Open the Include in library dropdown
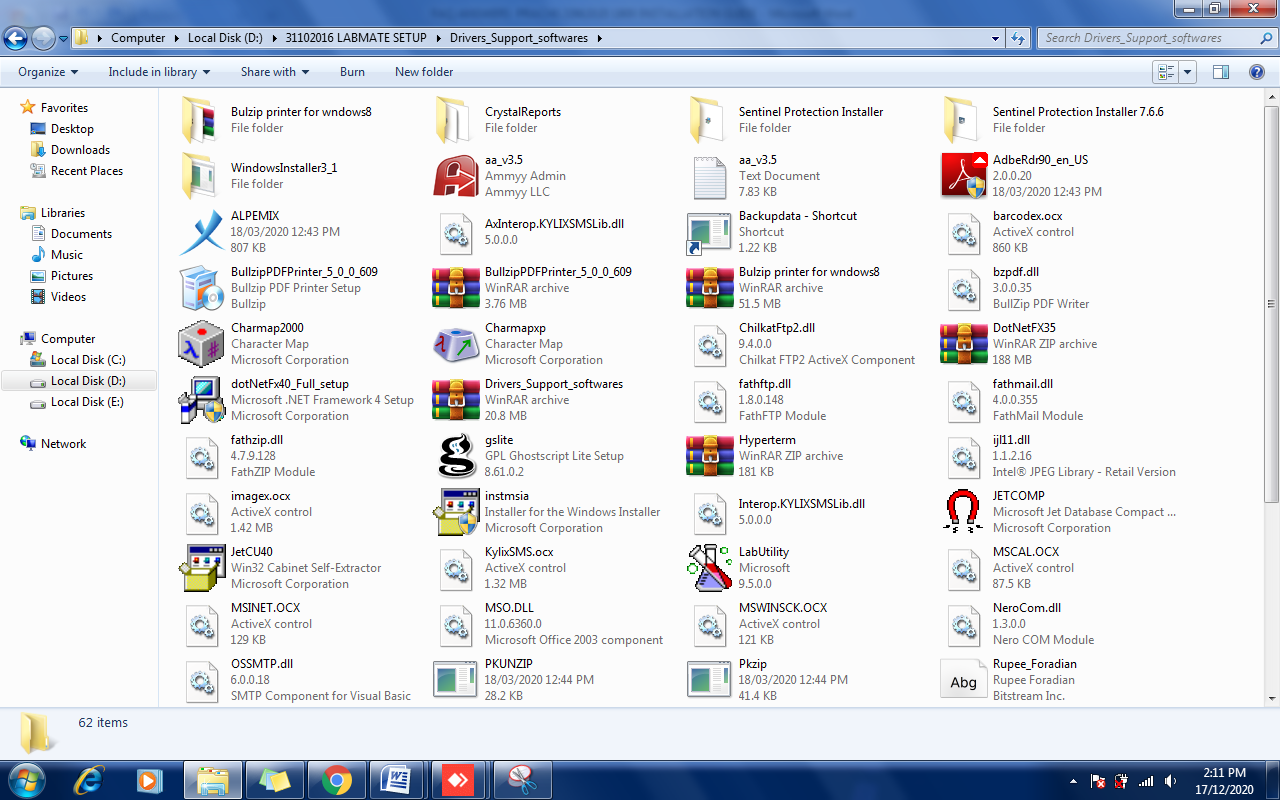Viewport: 1280px width, 800px height. (x=159, y=72)
